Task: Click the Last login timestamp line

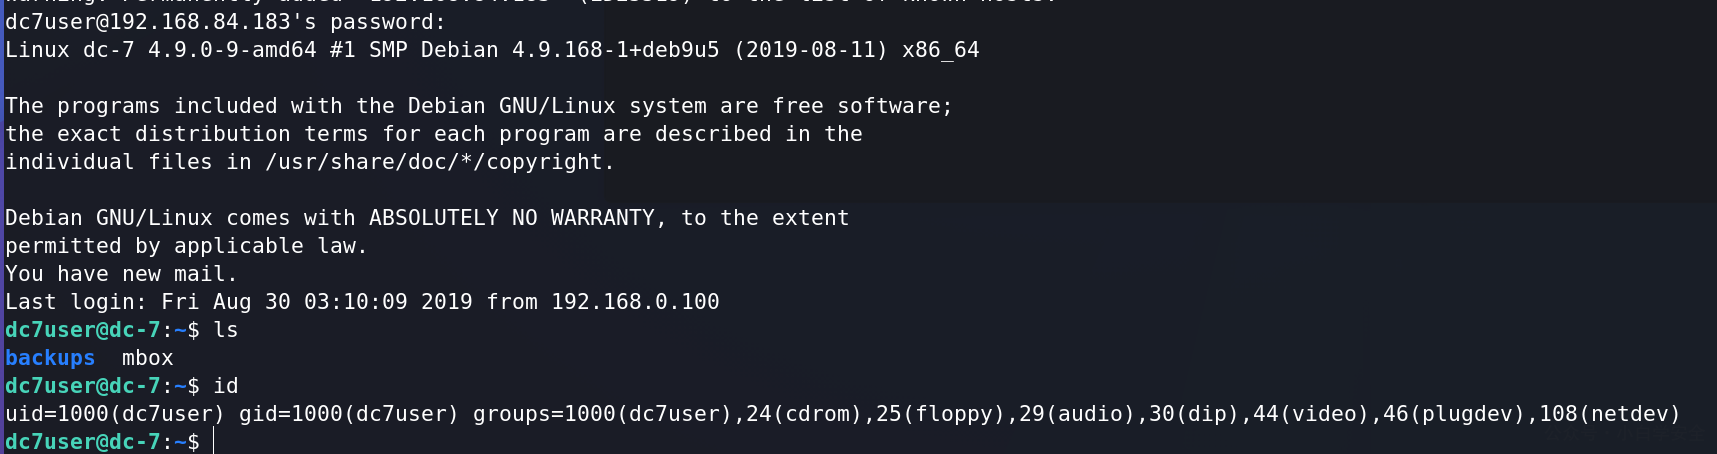Action: click(362, 302)
